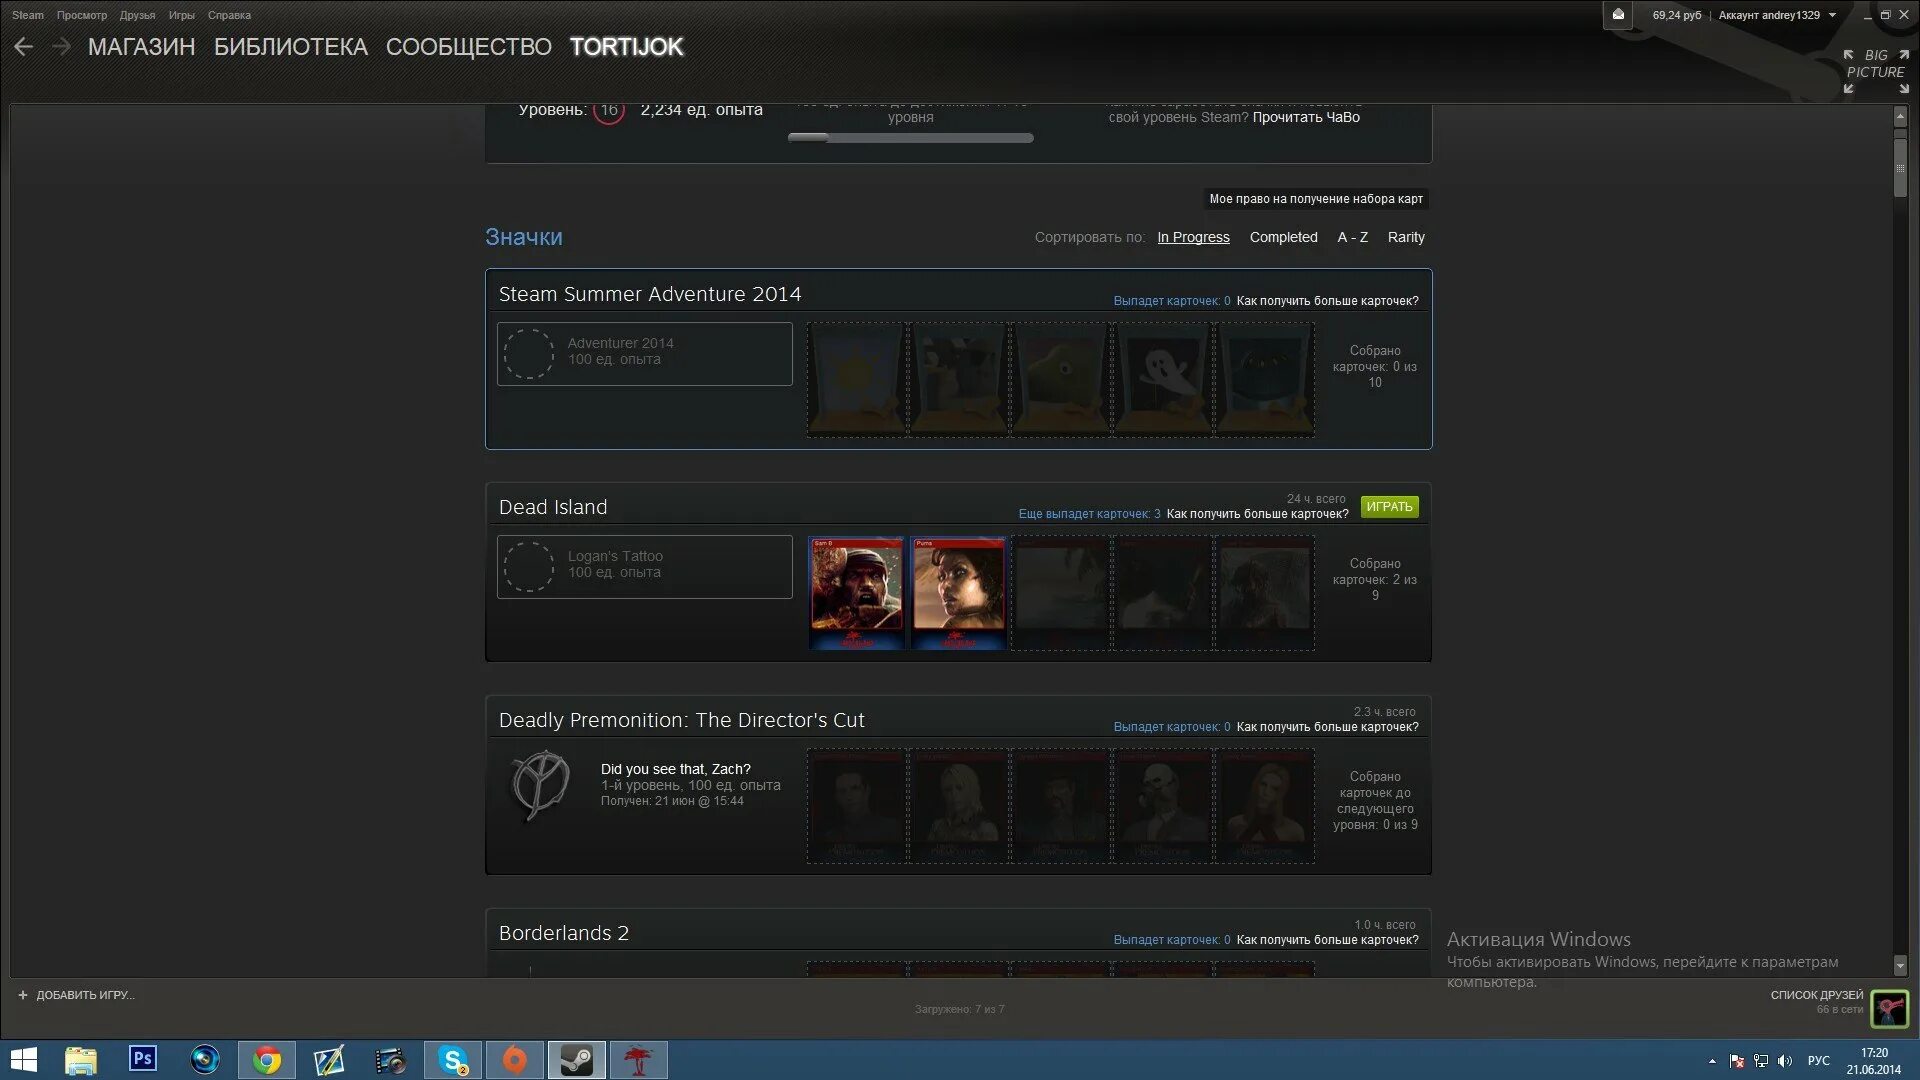Click Google Chrome taskbar icon
This screenshot has width=1920, height=1080.
click(264, 1059)
